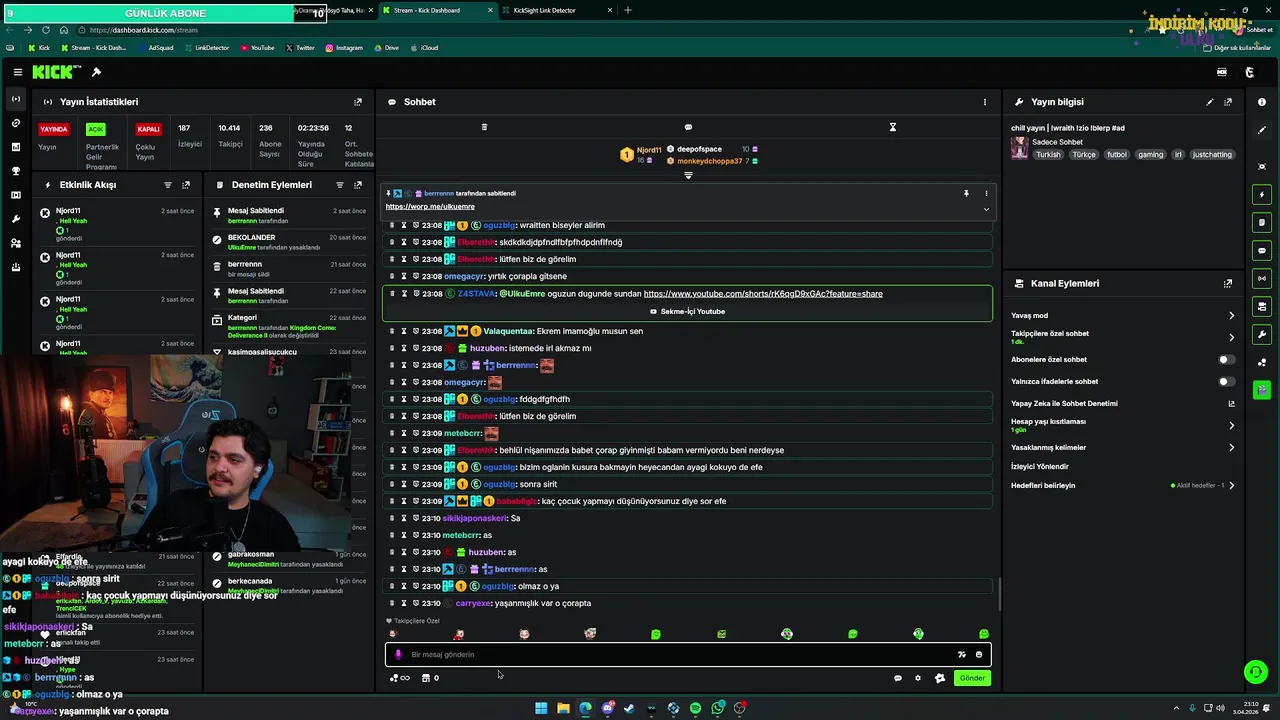Open the link icon in the left sidebar
The image size is (1280, 720).
click(x=15, y=123)
